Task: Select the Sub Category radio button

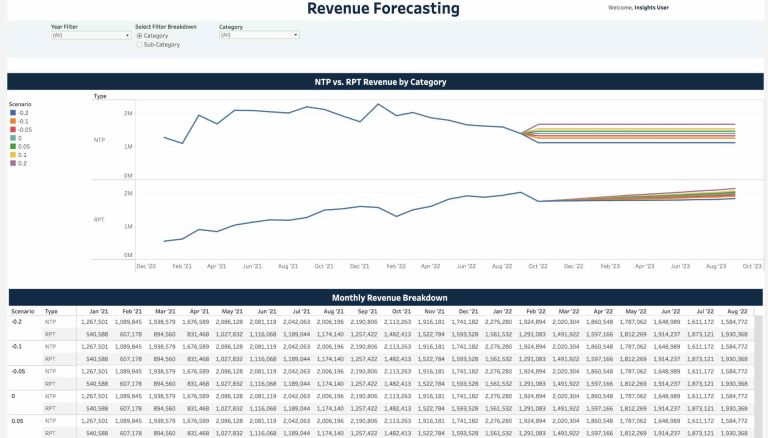Action: (x=140, y=45)
